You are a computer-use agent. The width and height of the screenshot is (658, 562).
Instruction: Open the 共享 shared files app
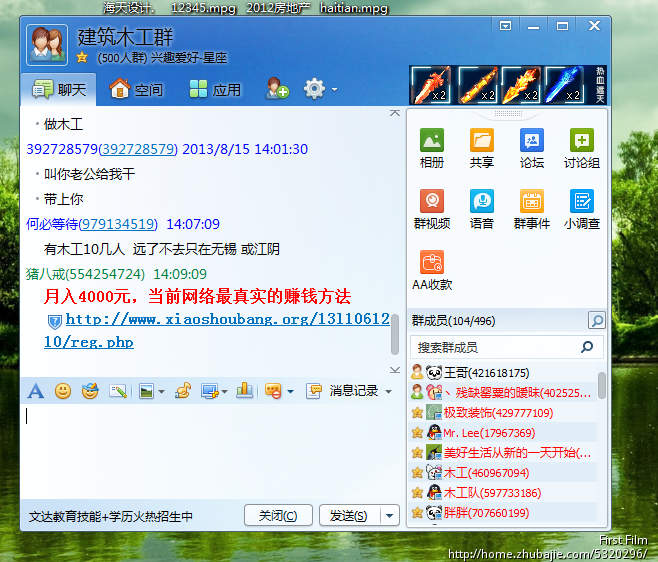pos(481,148)
